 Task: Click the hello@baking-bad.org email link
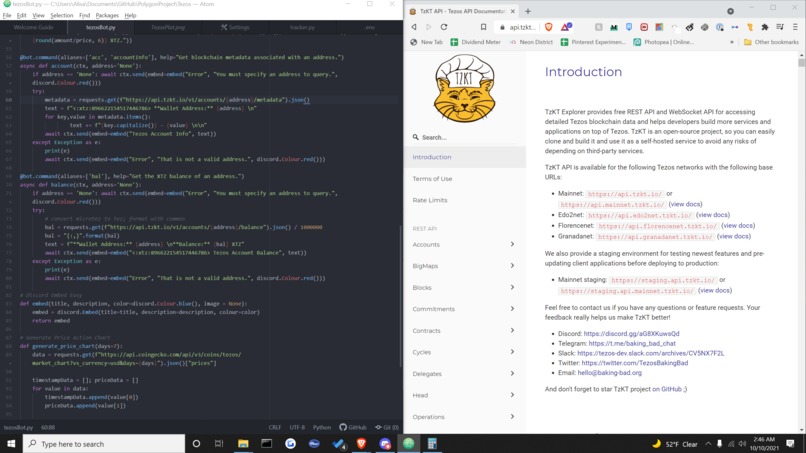(610, 373)
